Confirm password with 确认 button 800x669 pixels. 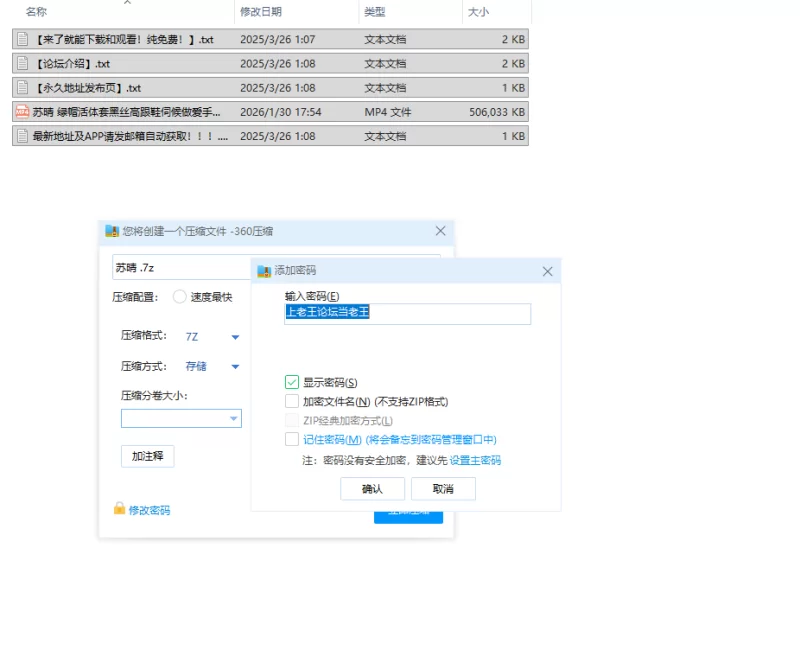tap(372, 489)
